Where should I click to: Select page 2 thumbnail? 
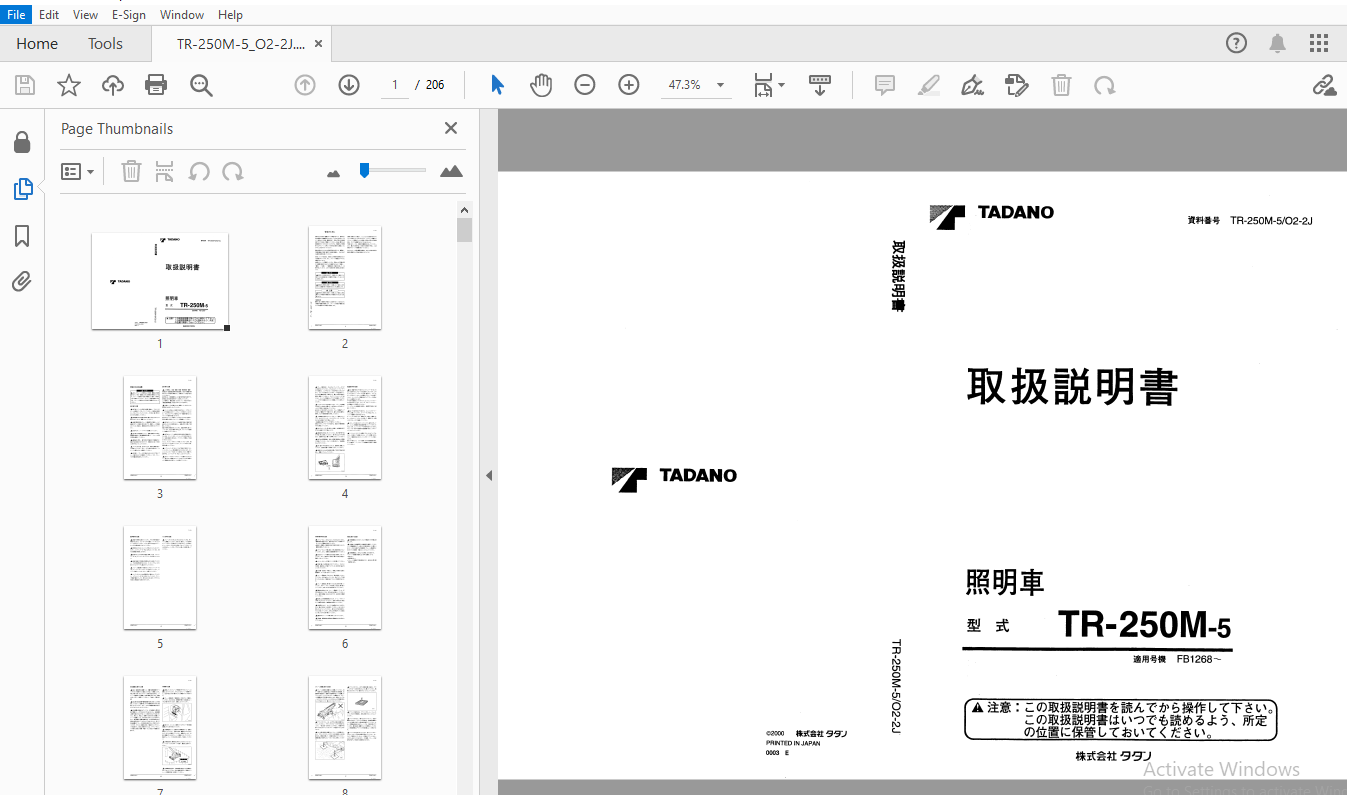click(x=345, y=278)
